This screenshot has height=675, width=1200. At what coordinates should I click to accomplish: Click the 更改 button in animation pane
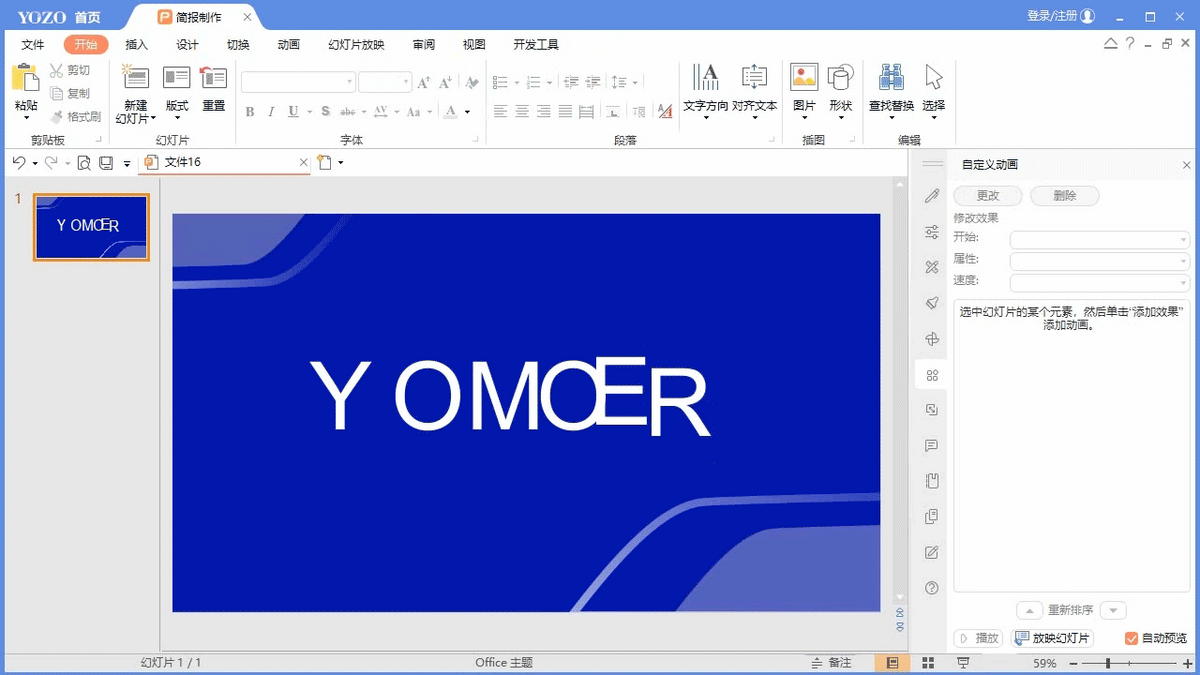(988, 196)
